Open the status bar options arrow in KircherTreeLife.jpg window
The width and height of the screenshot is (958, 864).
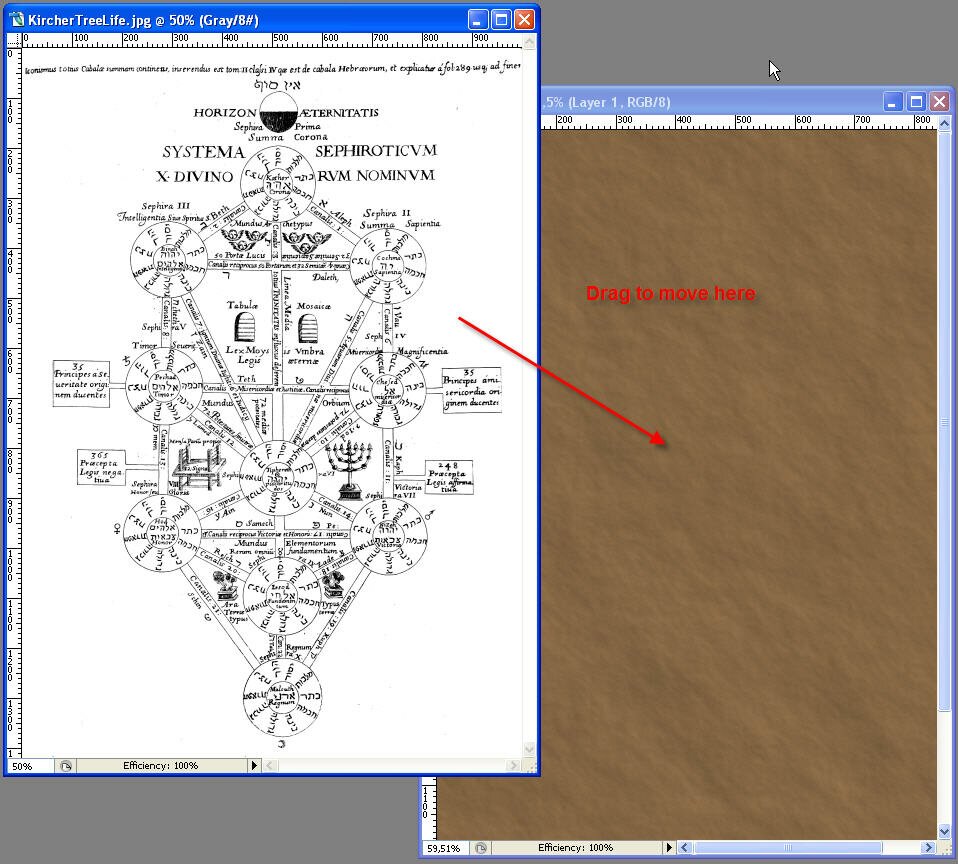(254, 766)
